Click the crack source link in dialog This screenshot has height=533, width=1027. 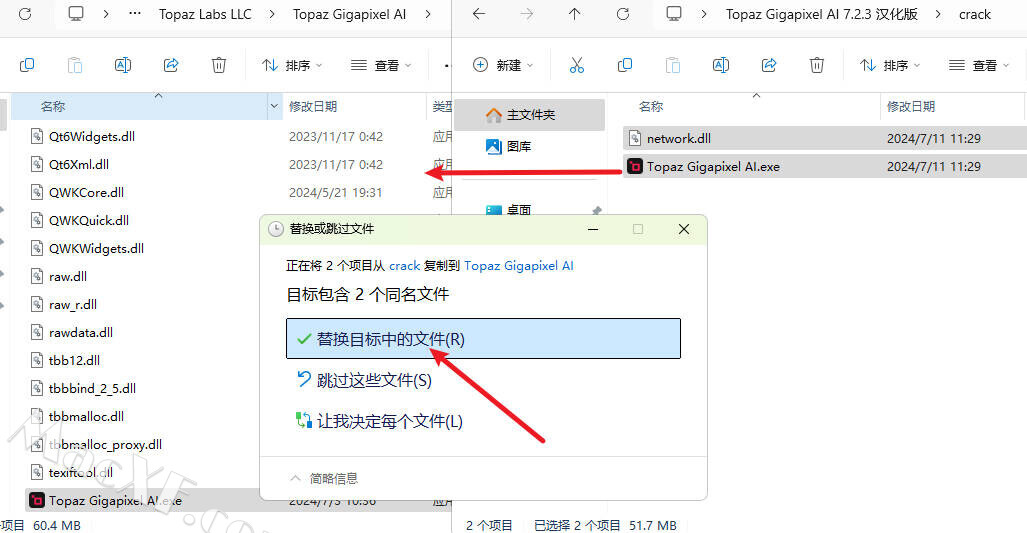404,266
